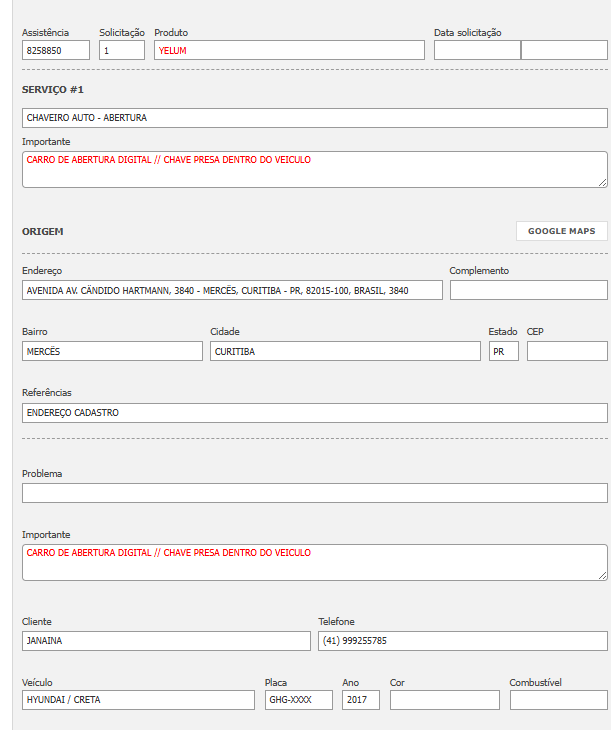Select the Estado field with PR

[503, 351]
